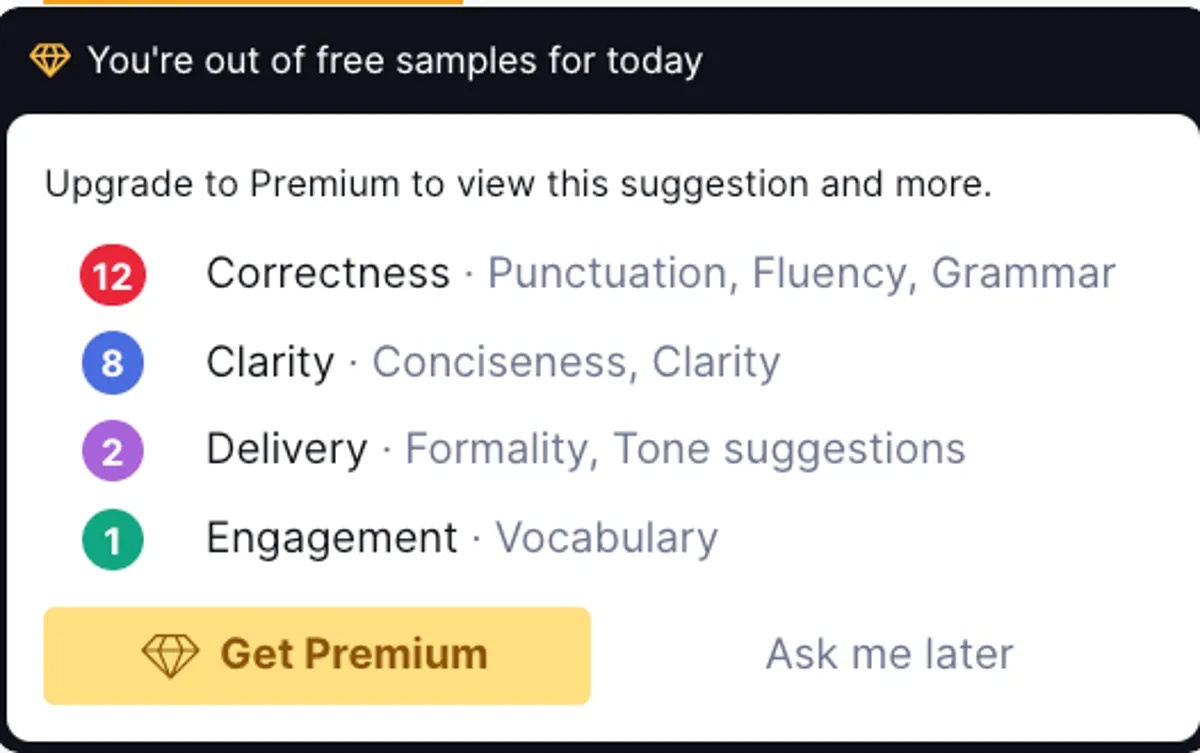Viewport: 1200px width, 753px height.
Task: Click the Grammarly premium gem next to Get Premium
Action: coord(169,655)
